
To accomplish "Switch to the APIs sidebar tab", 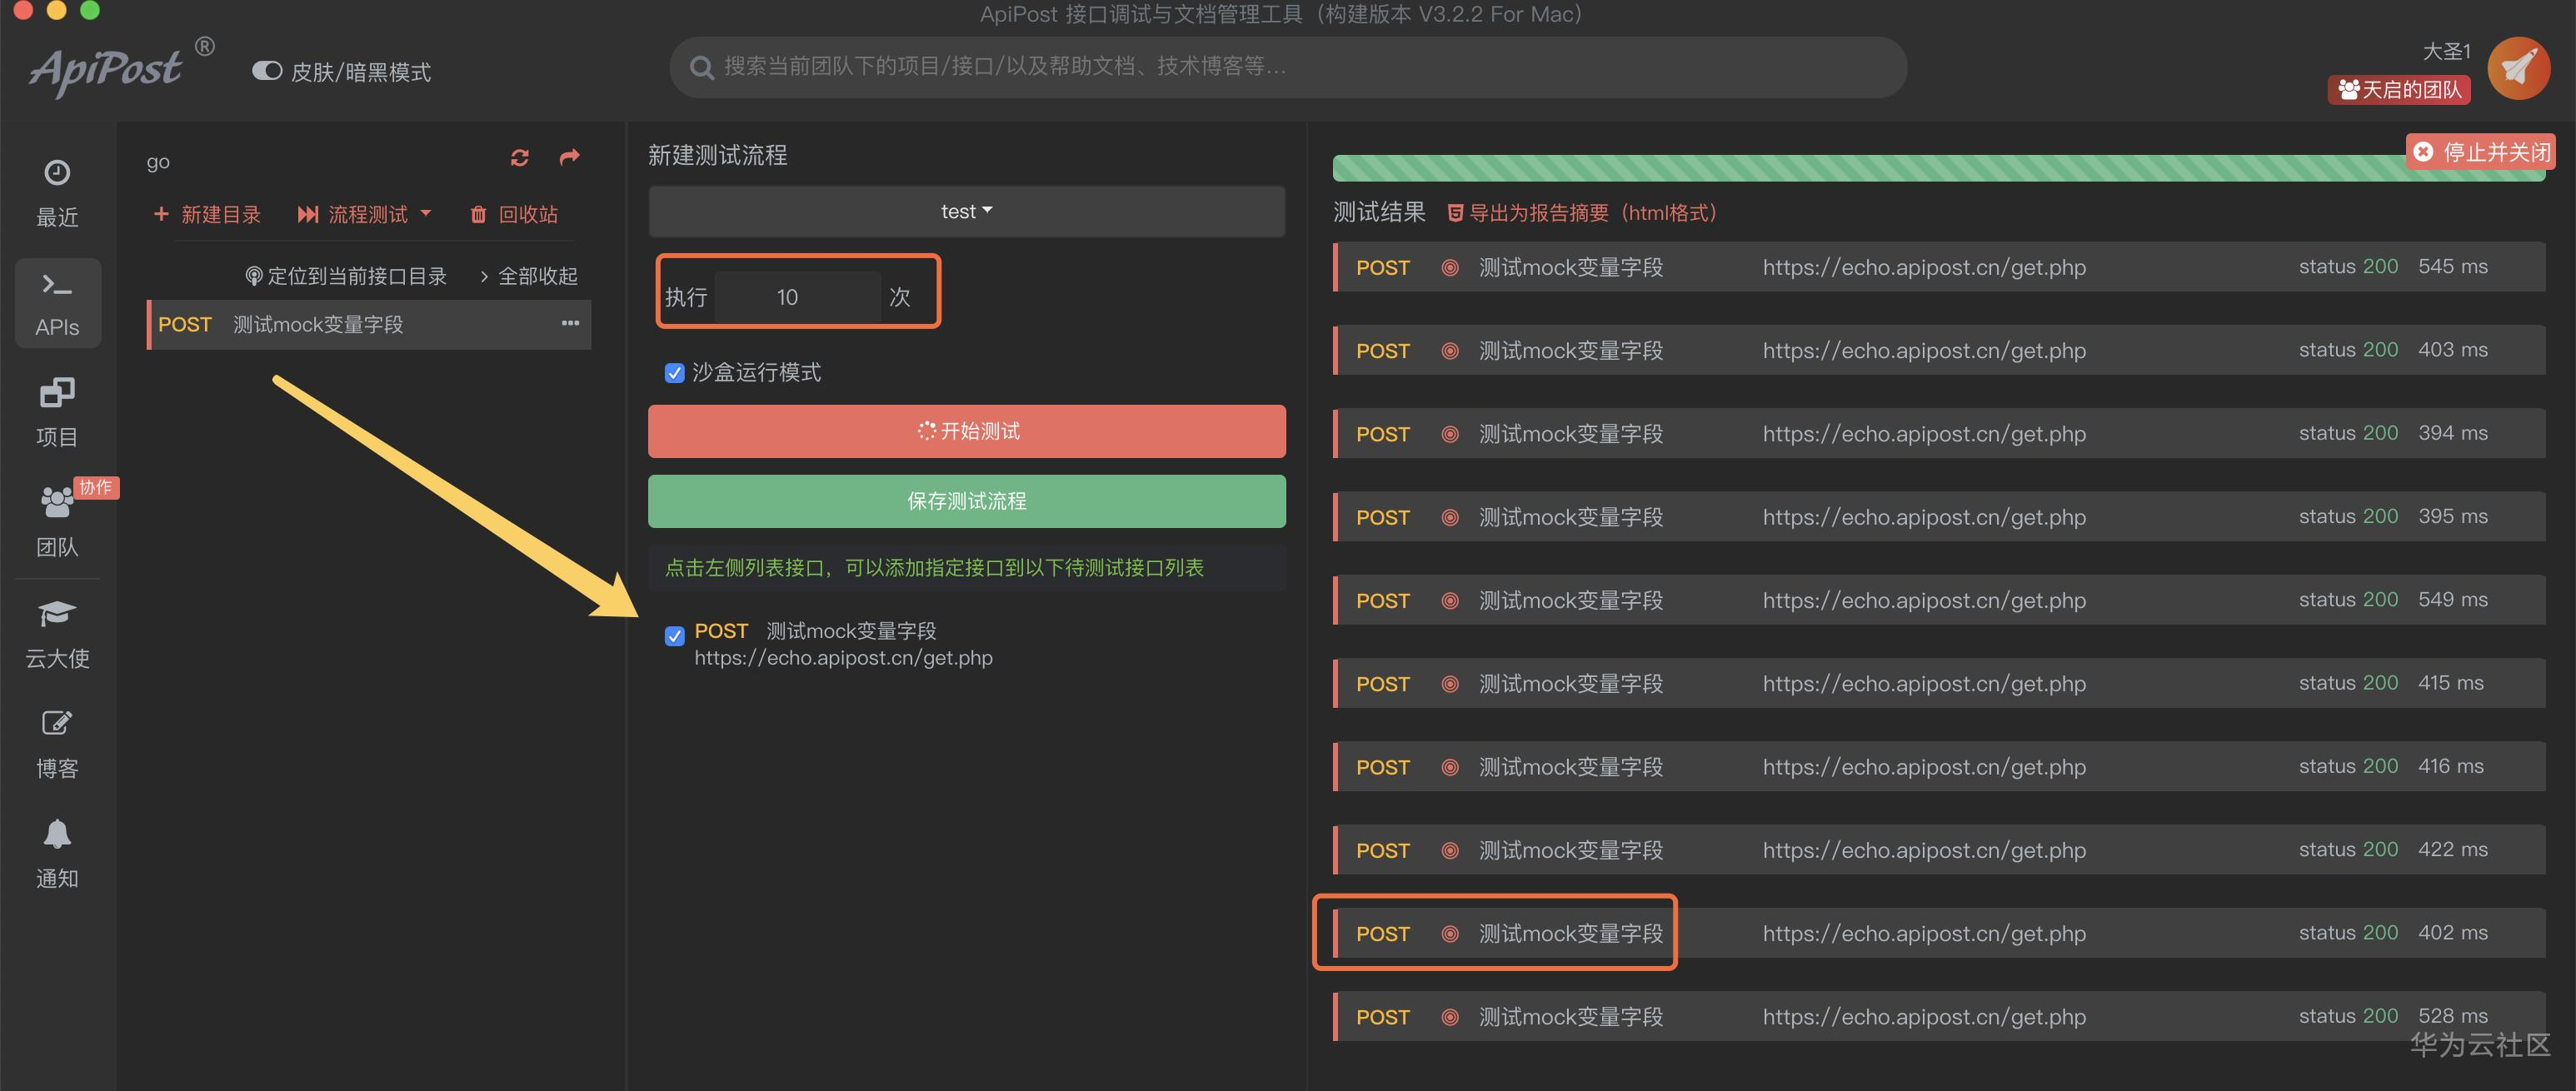I will (x=57, y=302).
